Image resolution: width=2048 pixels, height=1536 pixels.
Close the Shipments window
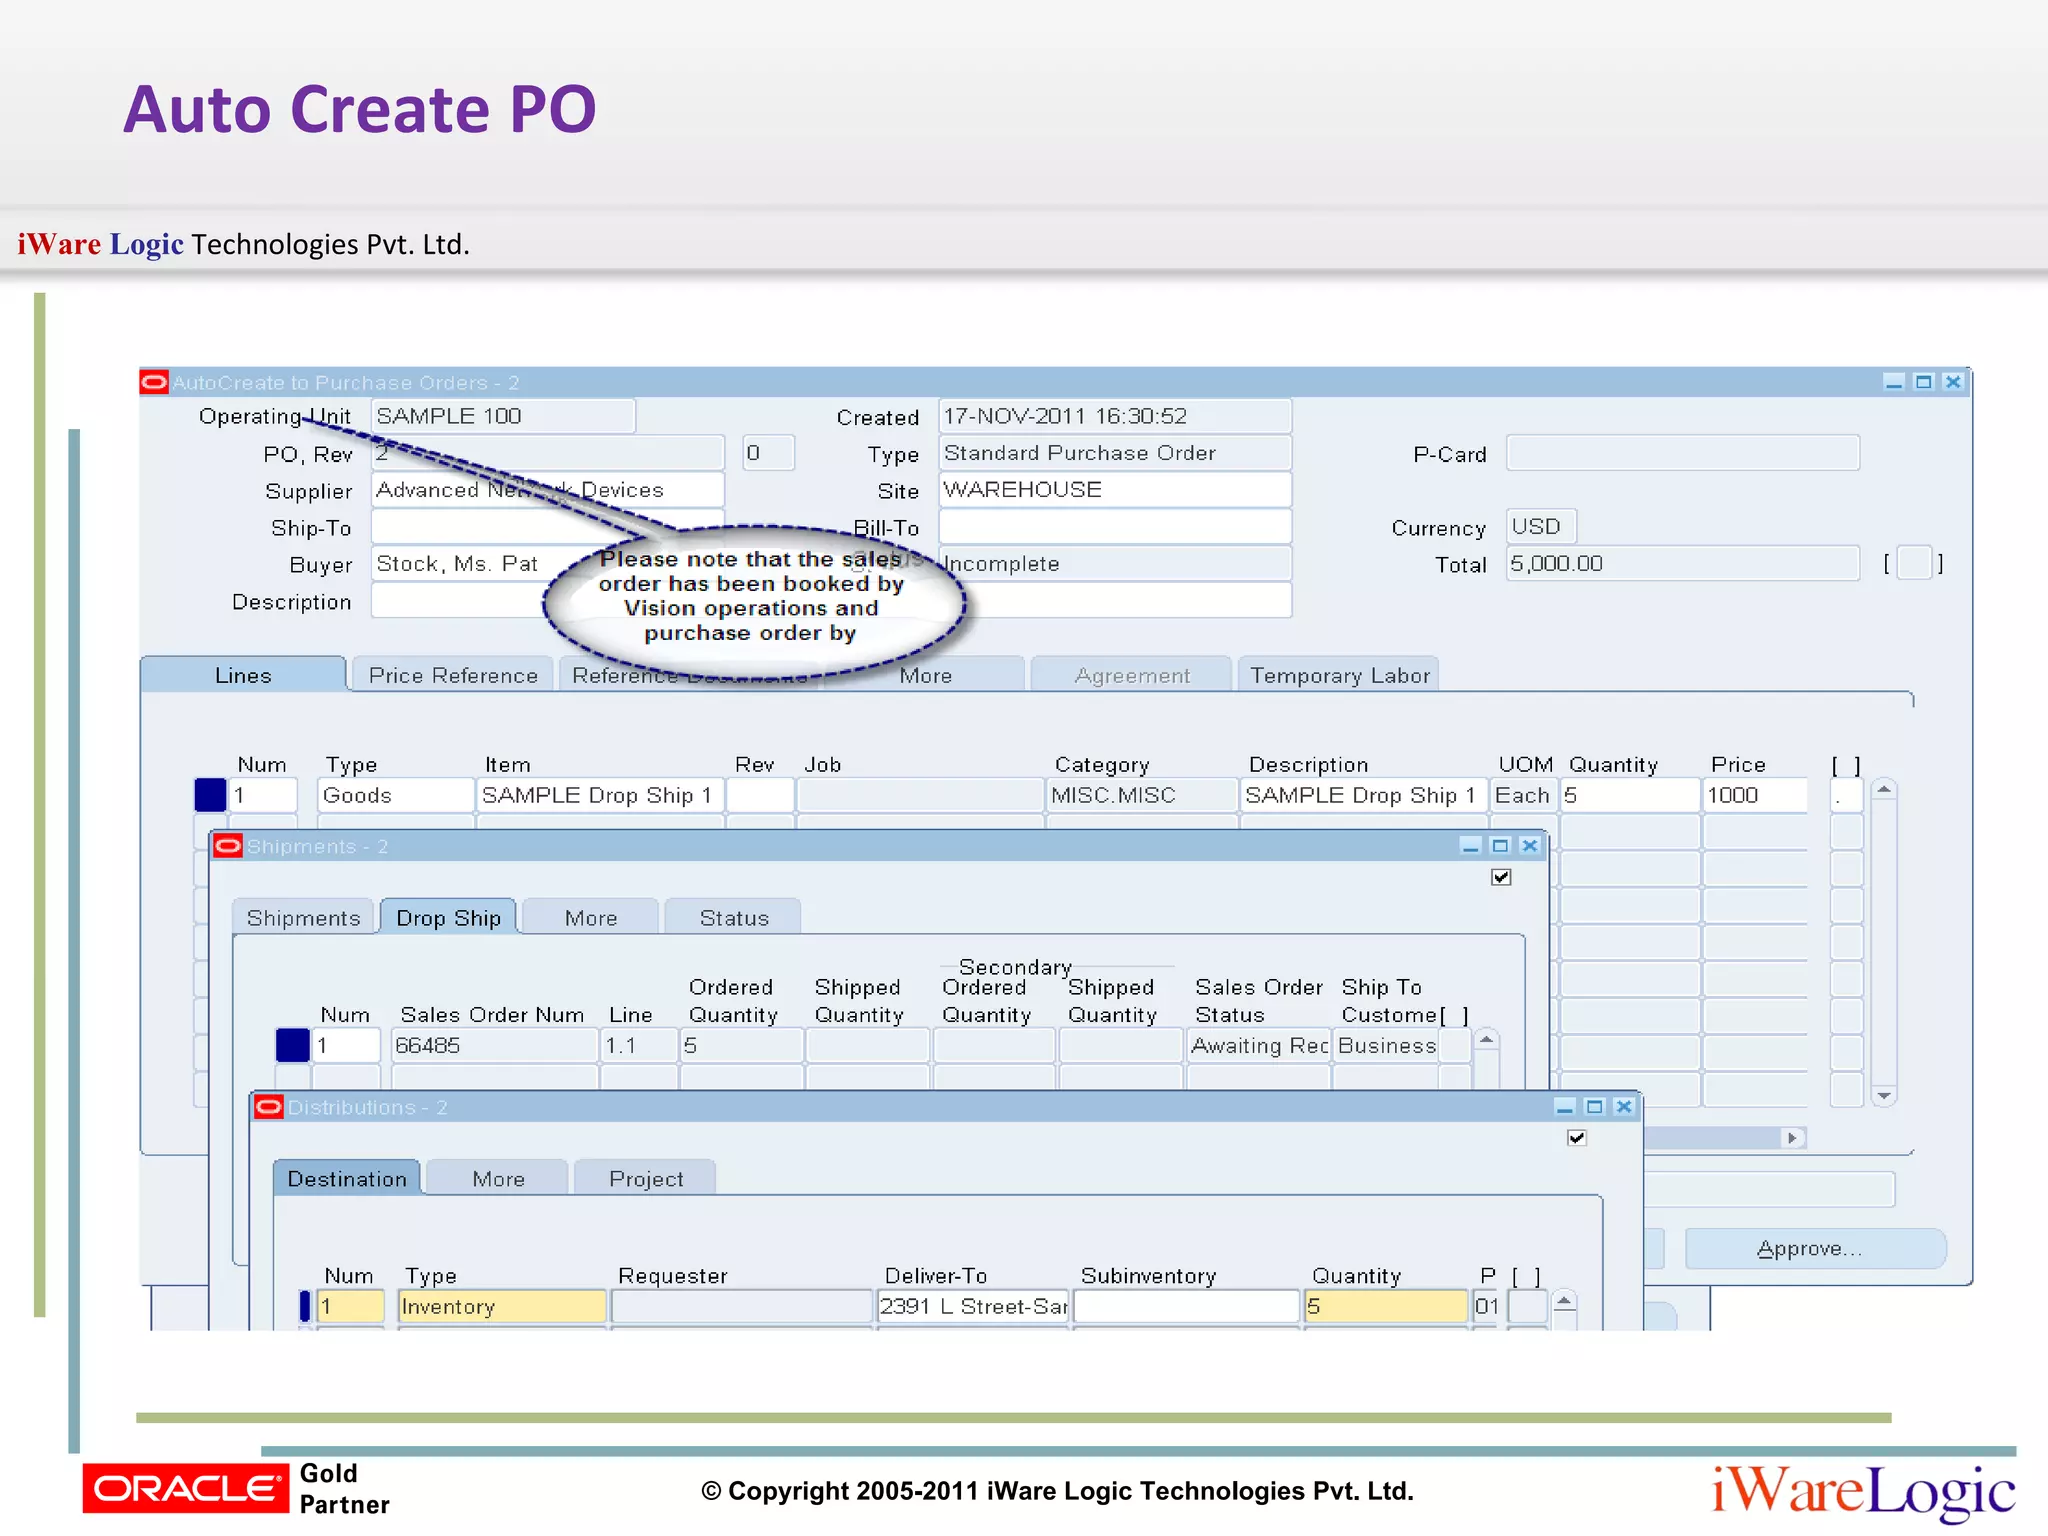(1529, 846)
